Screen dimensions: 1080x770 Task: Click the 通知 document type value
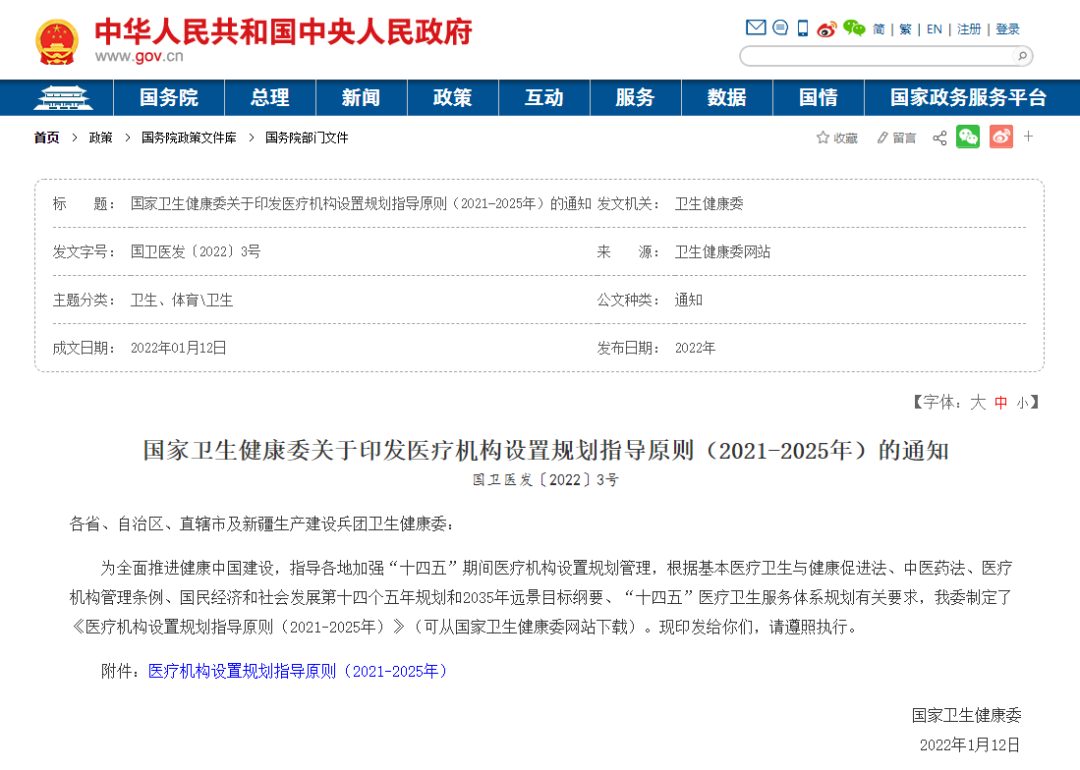(689, 300)
